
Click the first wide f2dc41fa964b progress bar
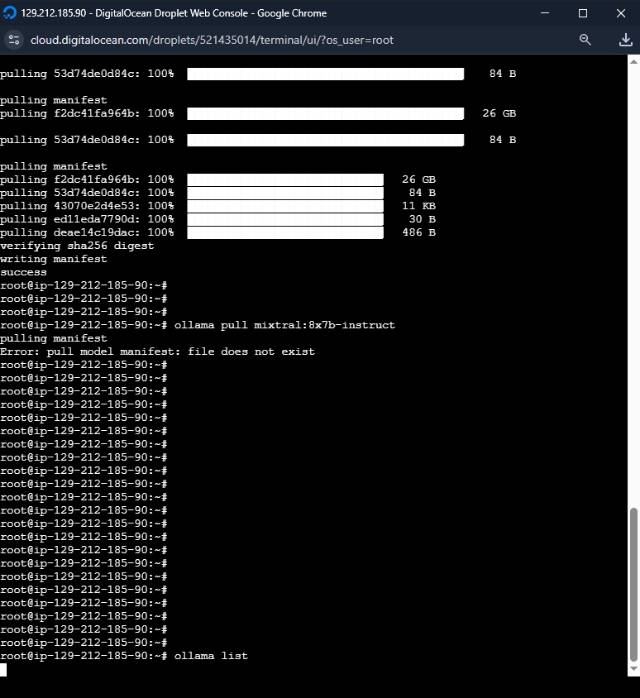pyautogui.click(x=325, y=114)
